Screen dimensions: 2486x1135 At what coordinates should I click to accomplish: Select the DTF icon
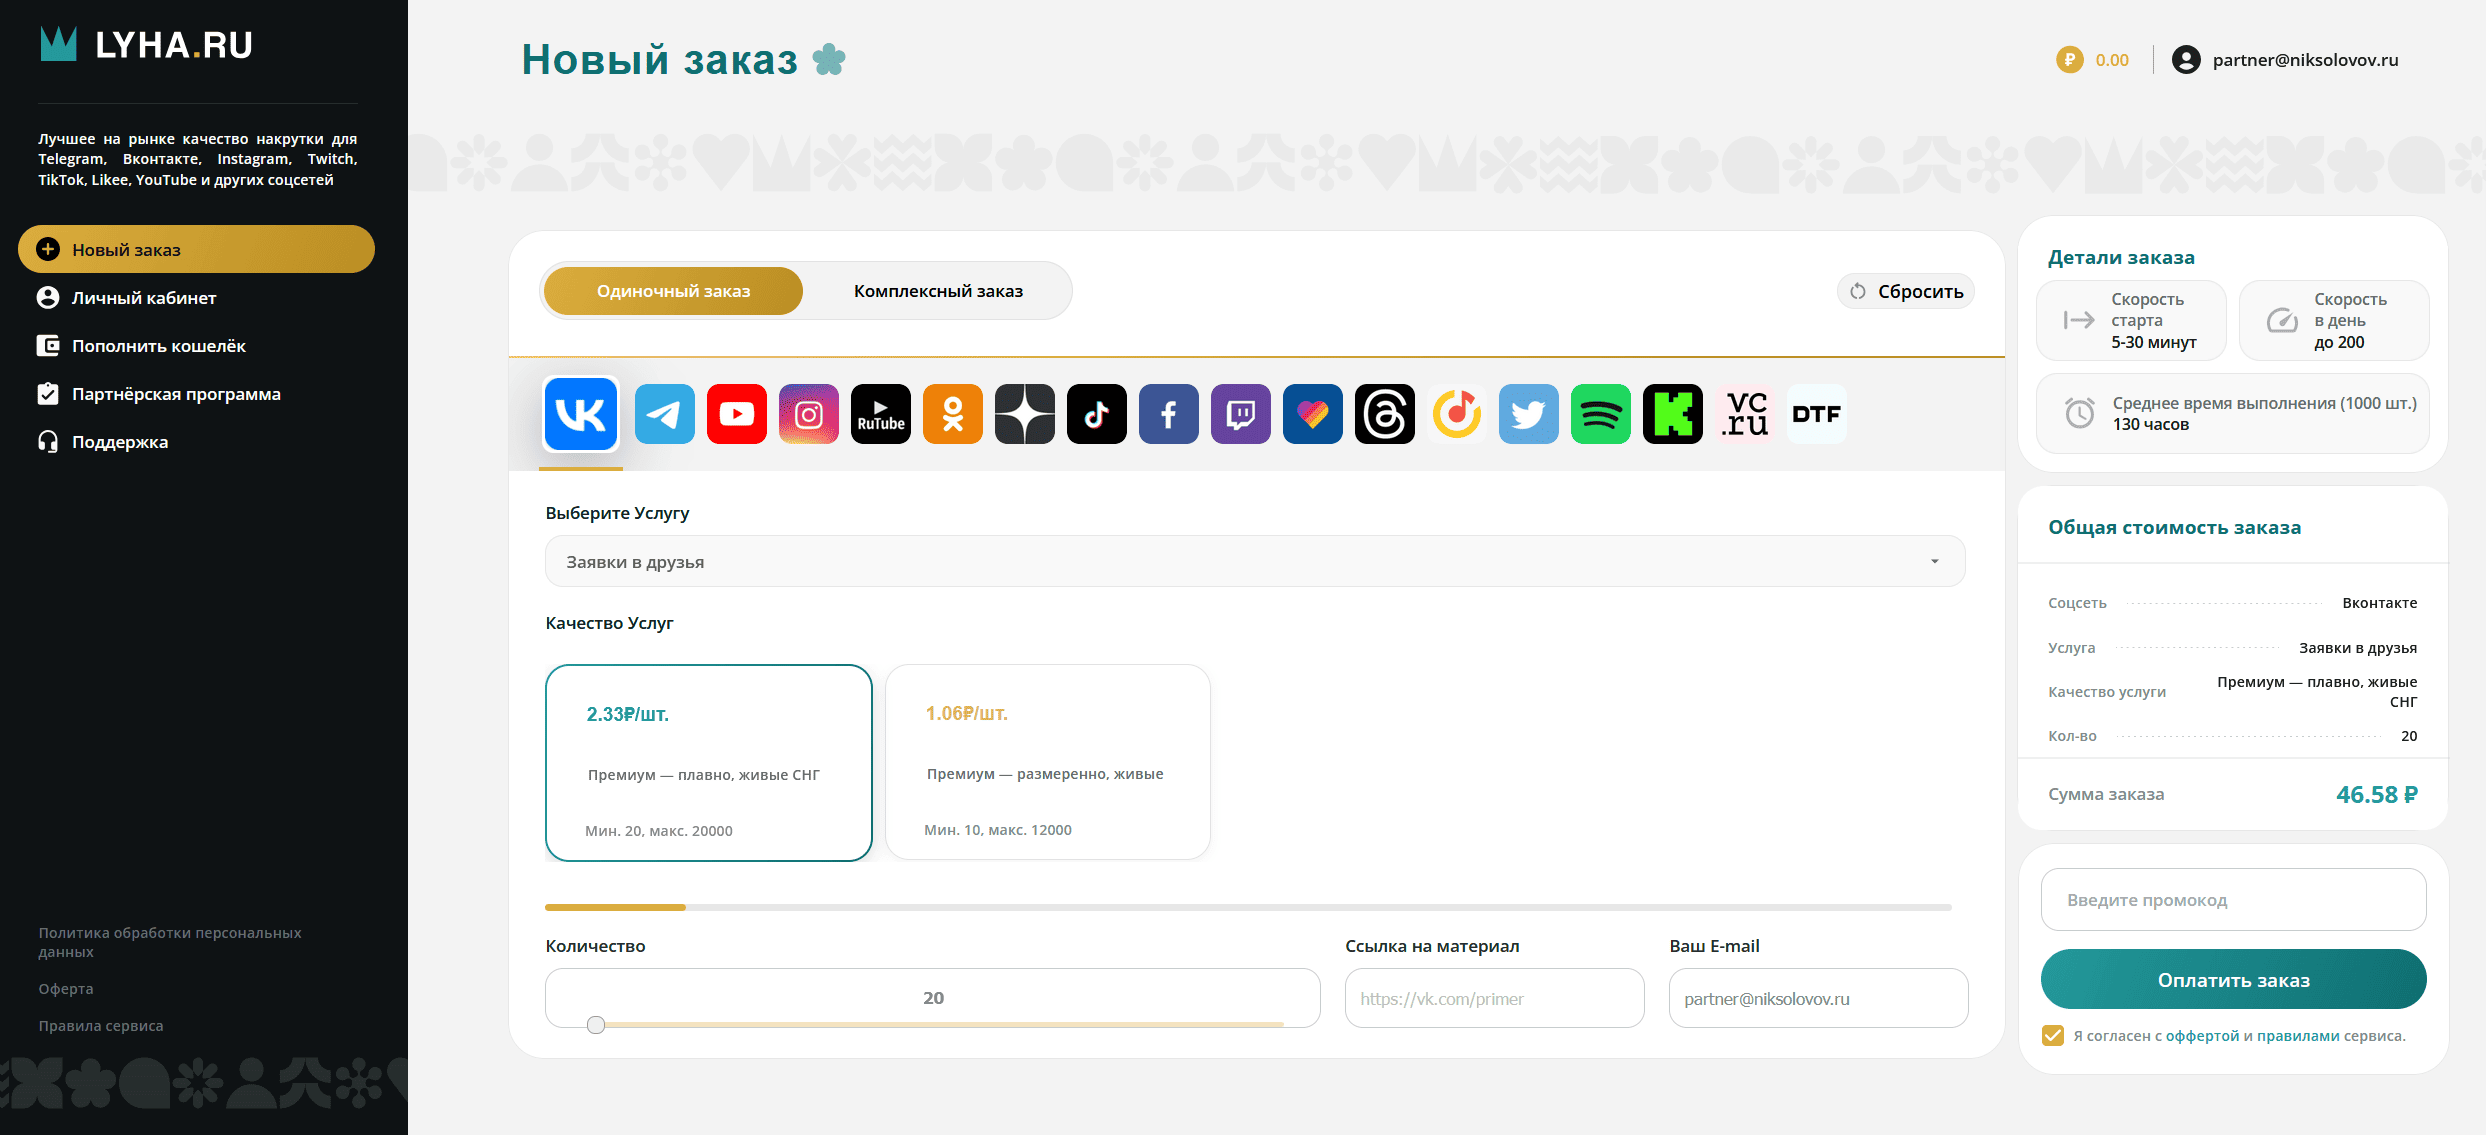coord(1817,414)
